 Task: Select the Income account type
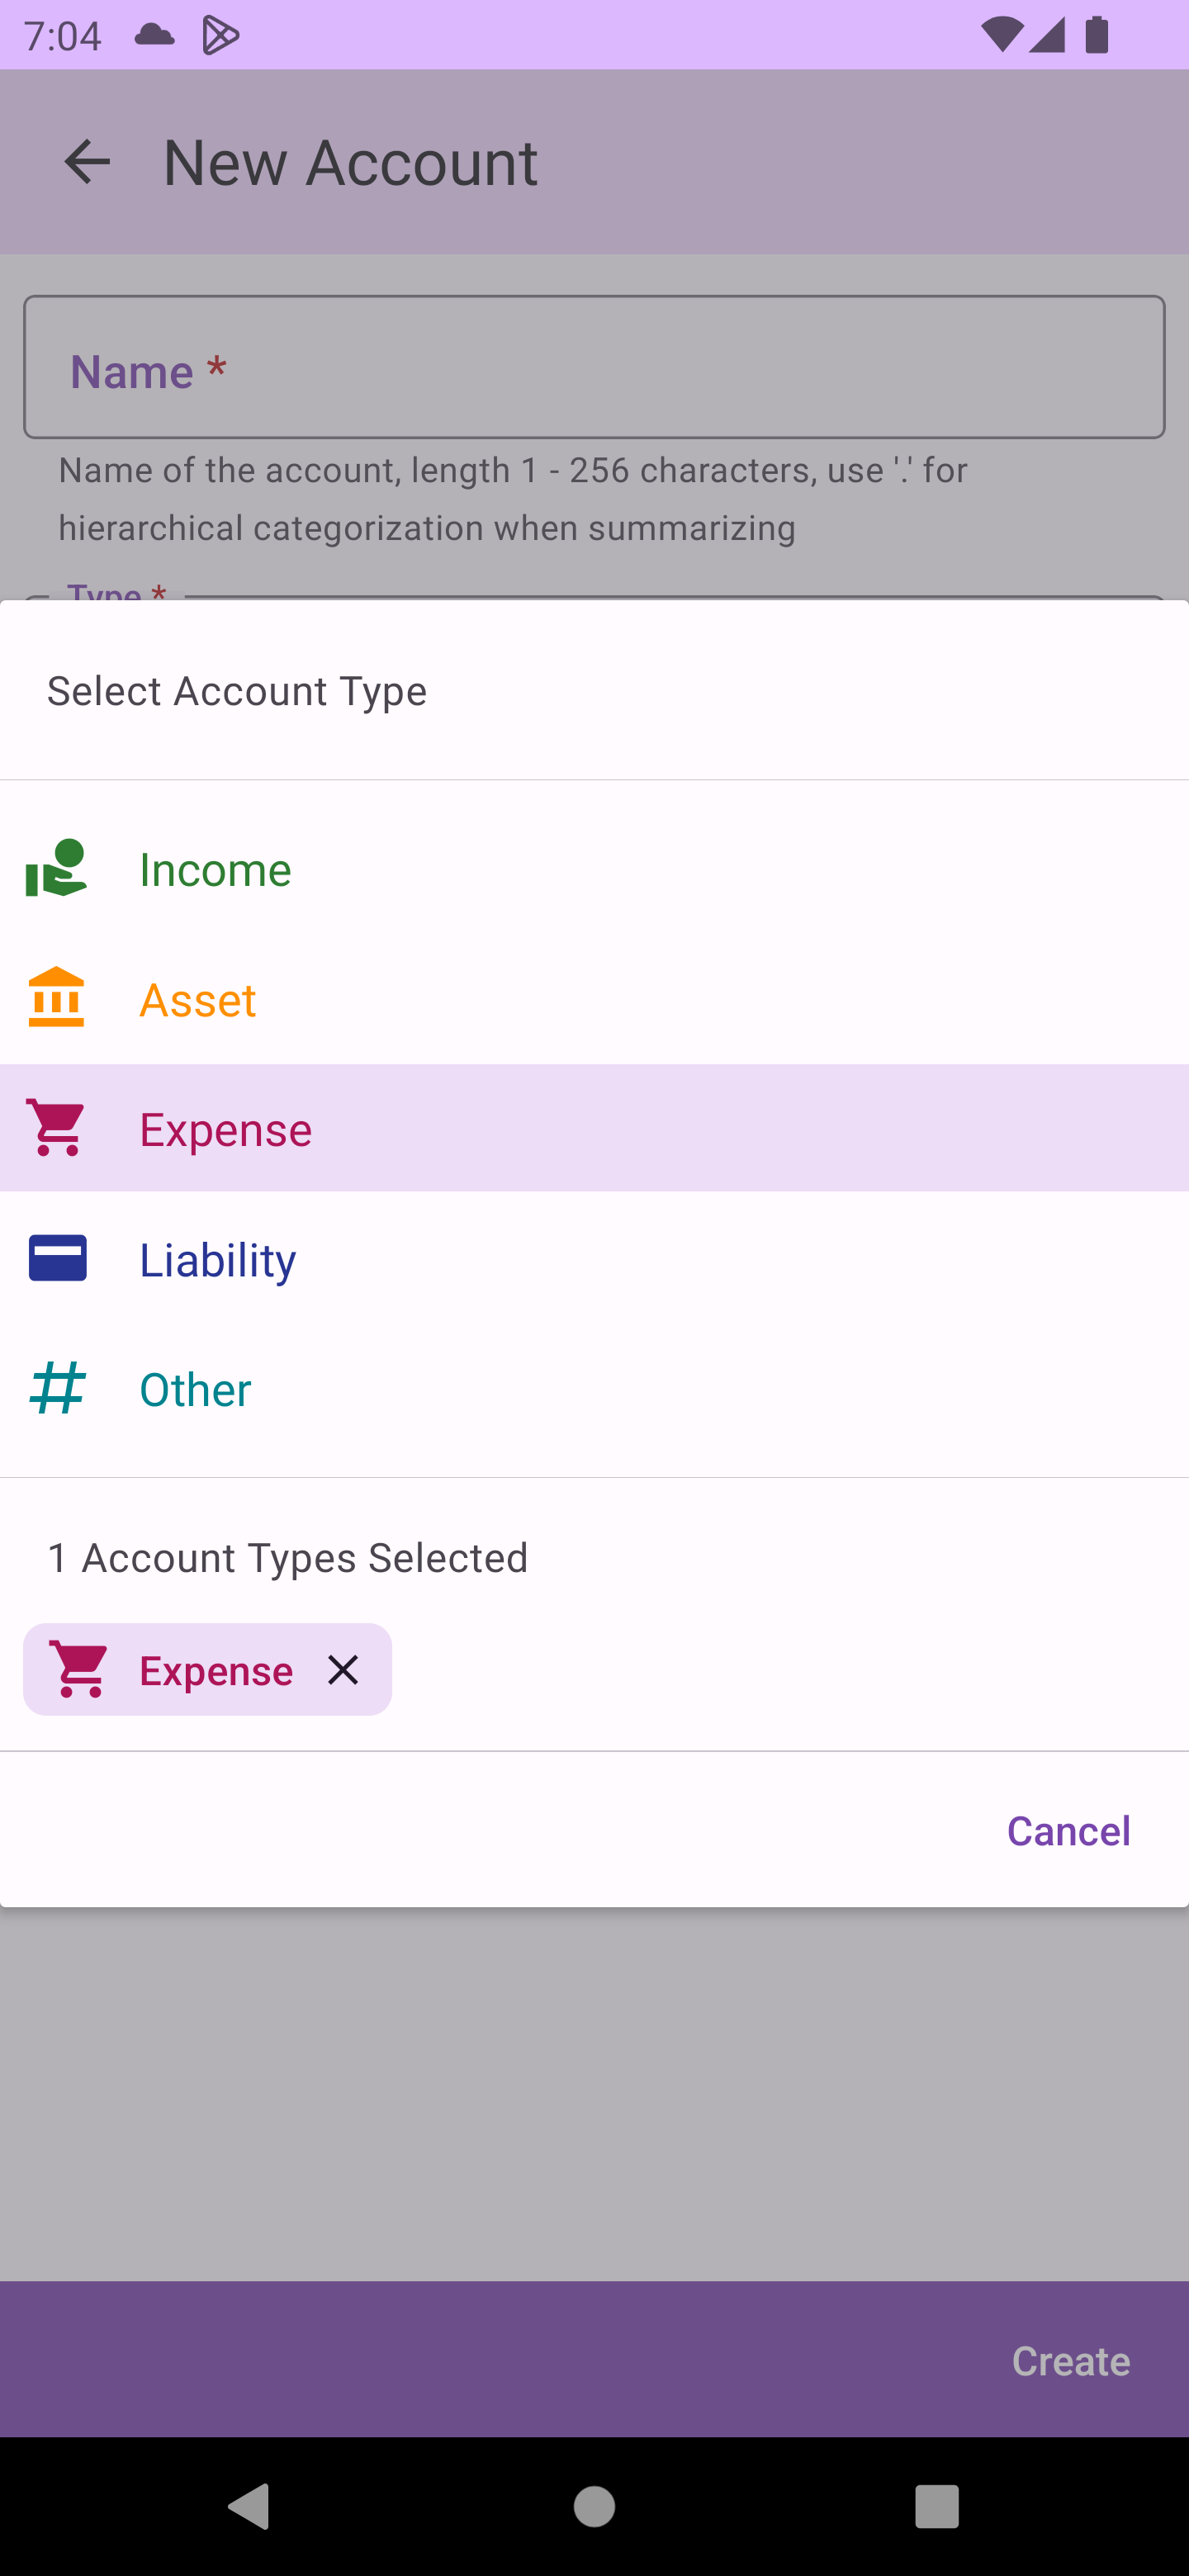click(215, 869)
